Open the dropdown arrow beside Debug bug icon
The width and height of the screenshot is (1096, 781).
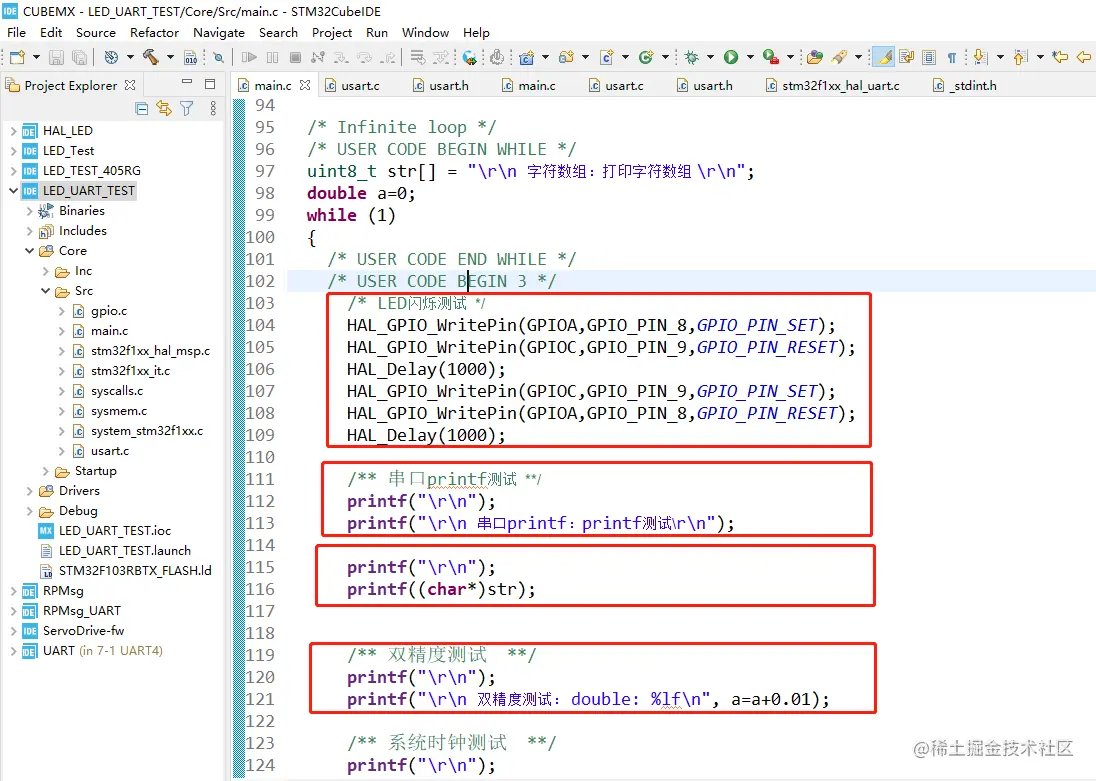point(711,57)
